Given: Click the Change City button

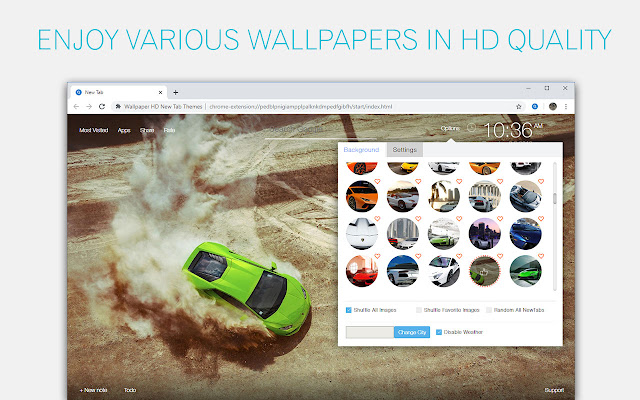Looking at the screenshot, I should click(412, 332).
